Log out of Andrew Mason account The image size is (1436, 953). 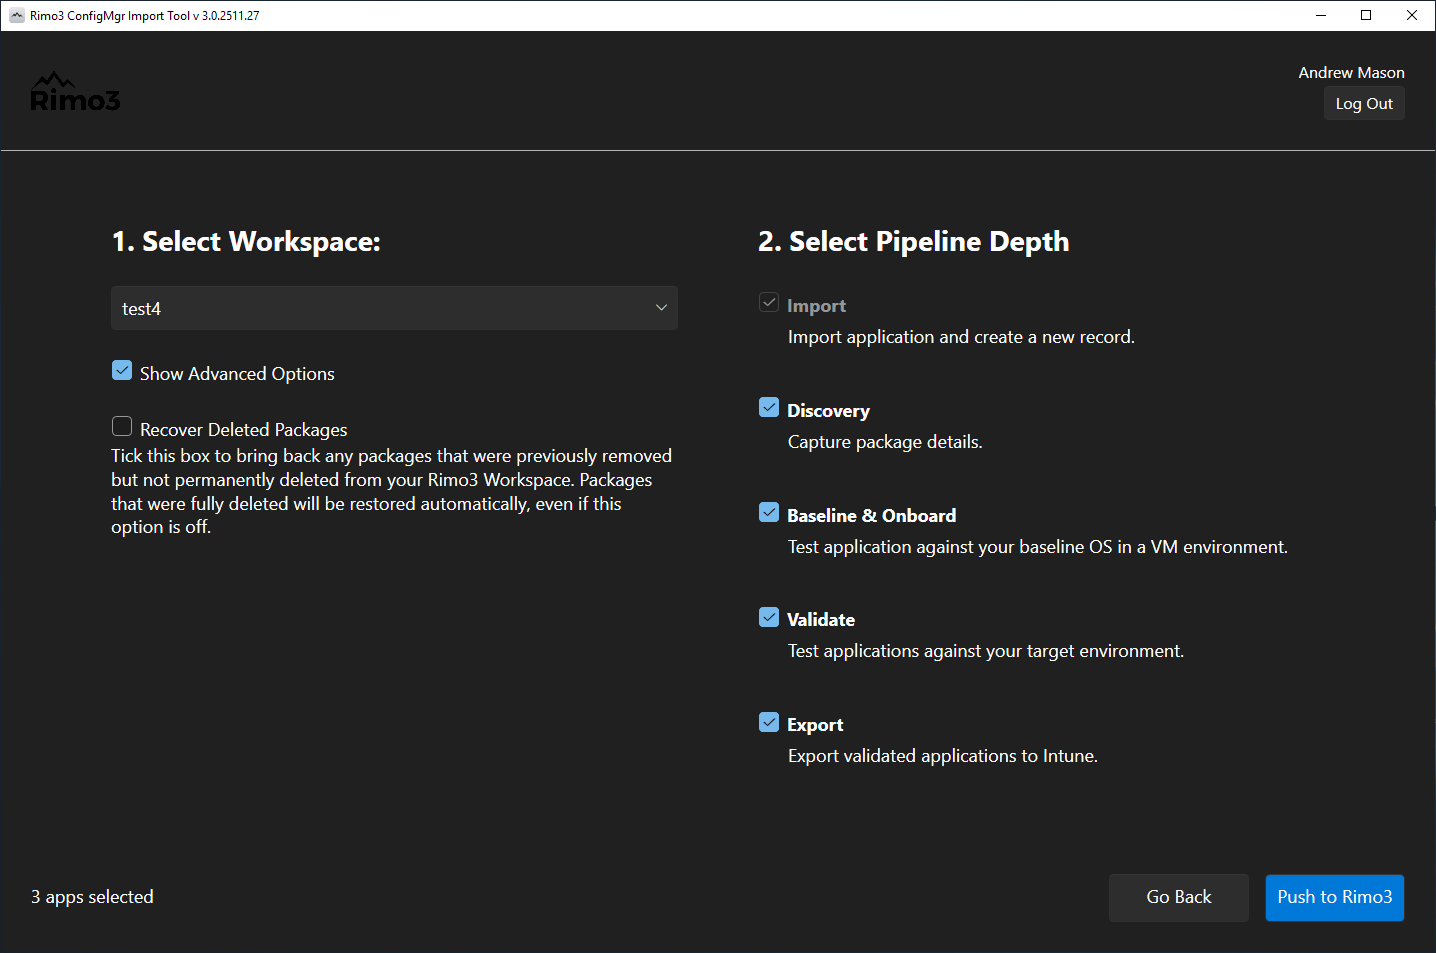click(1363, 104)
